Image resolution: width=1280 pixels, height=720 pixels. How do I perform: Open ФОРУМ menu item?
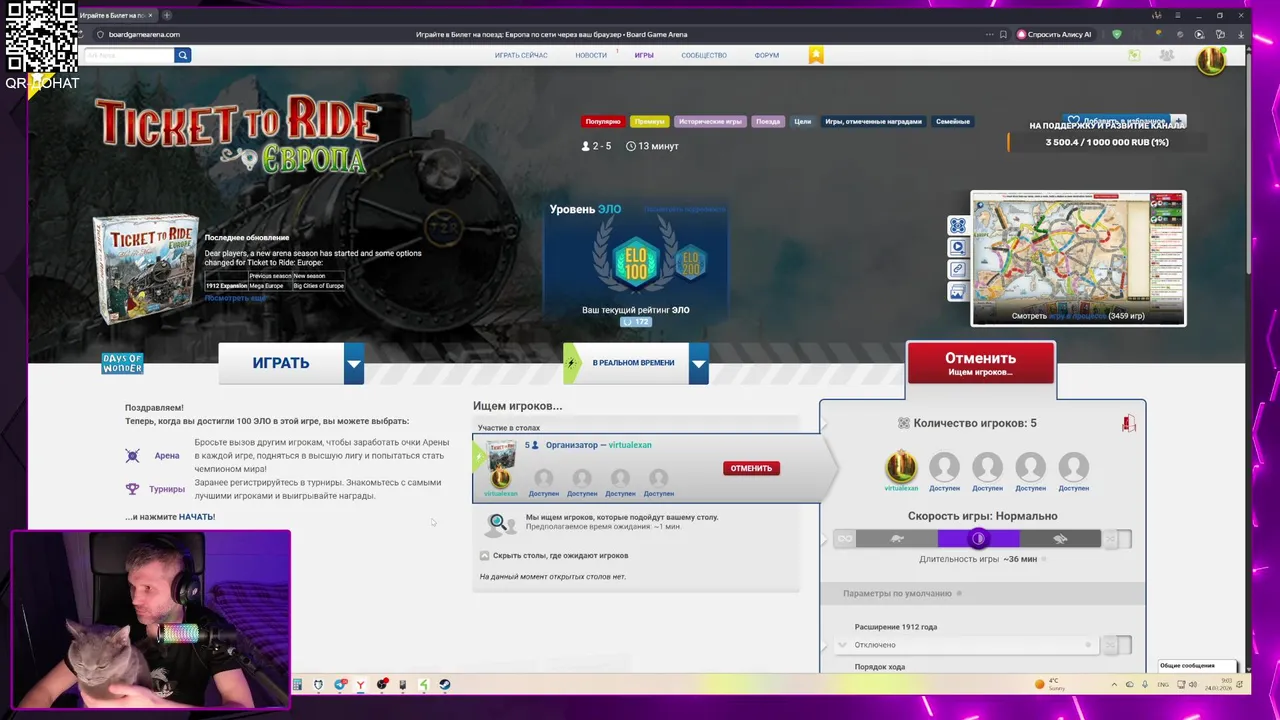[767, 55]
